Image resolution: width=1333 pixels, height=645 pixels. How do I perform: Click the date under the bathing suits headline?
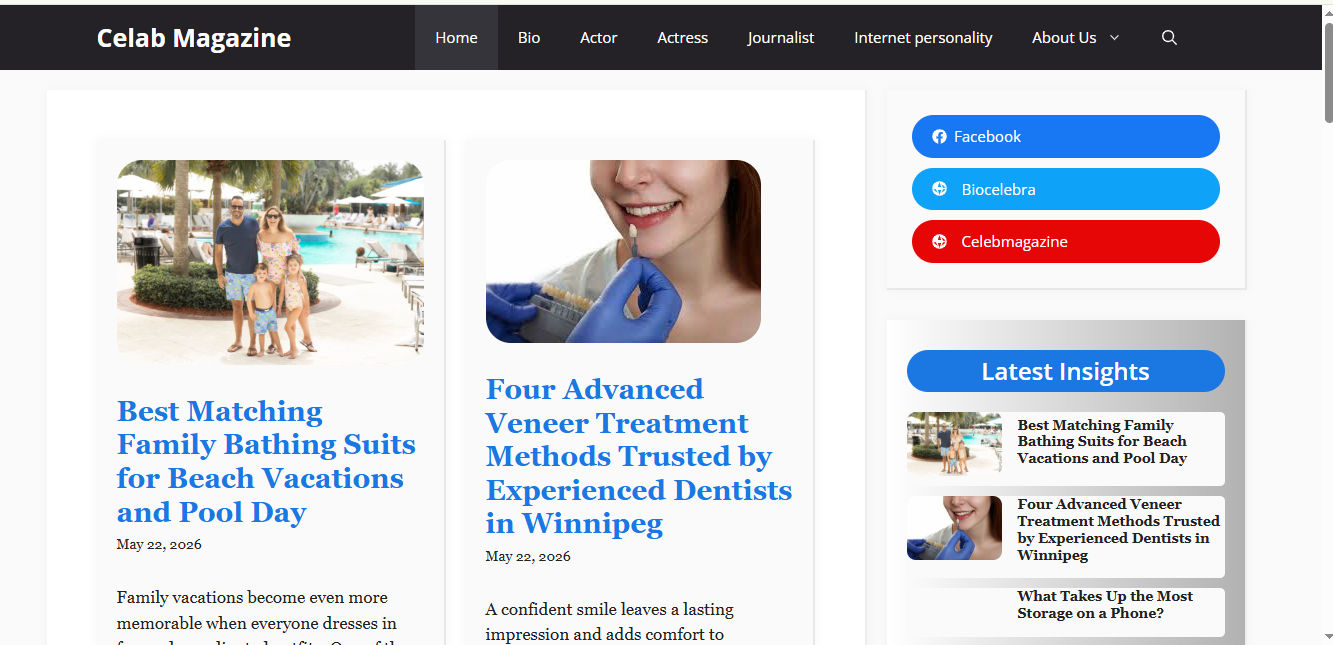coord(159,545)
